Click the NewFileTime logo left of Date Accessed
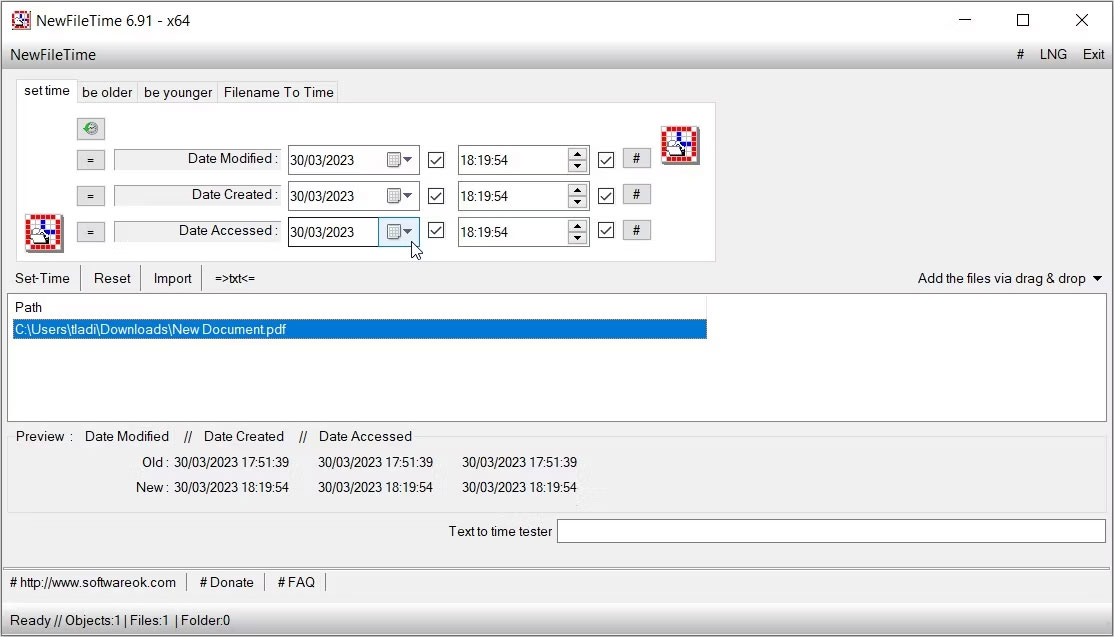 click(x=44, y=233)
